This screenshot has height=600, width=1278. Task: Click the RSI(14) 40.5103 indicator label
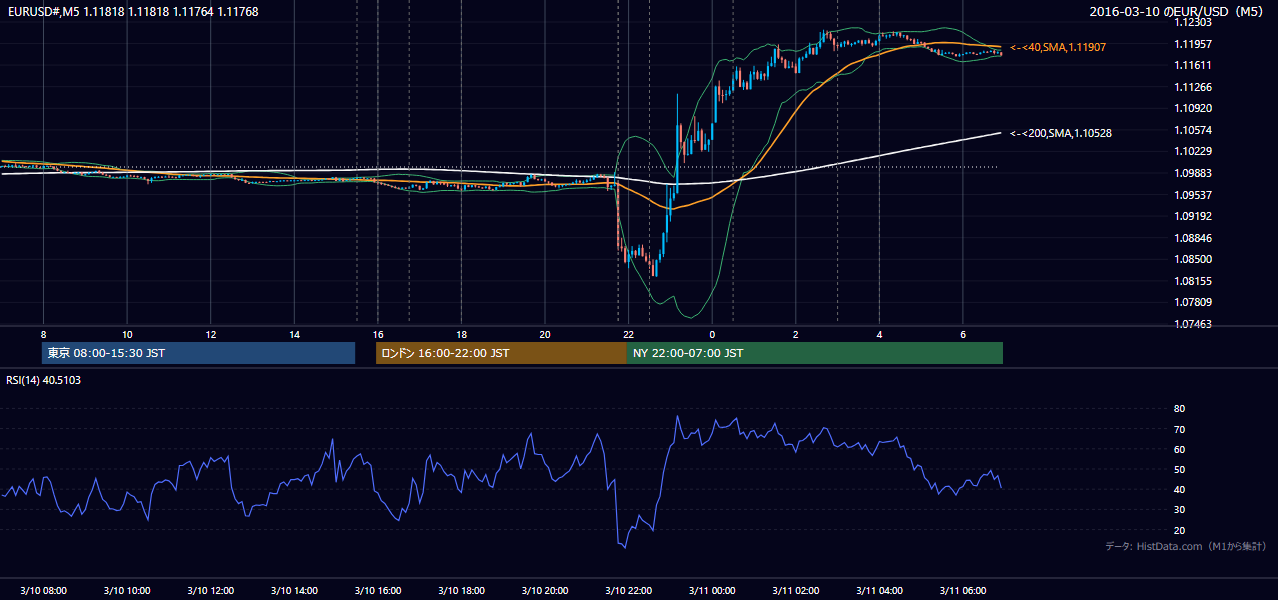pyautogui.click(x=44, y=380)
